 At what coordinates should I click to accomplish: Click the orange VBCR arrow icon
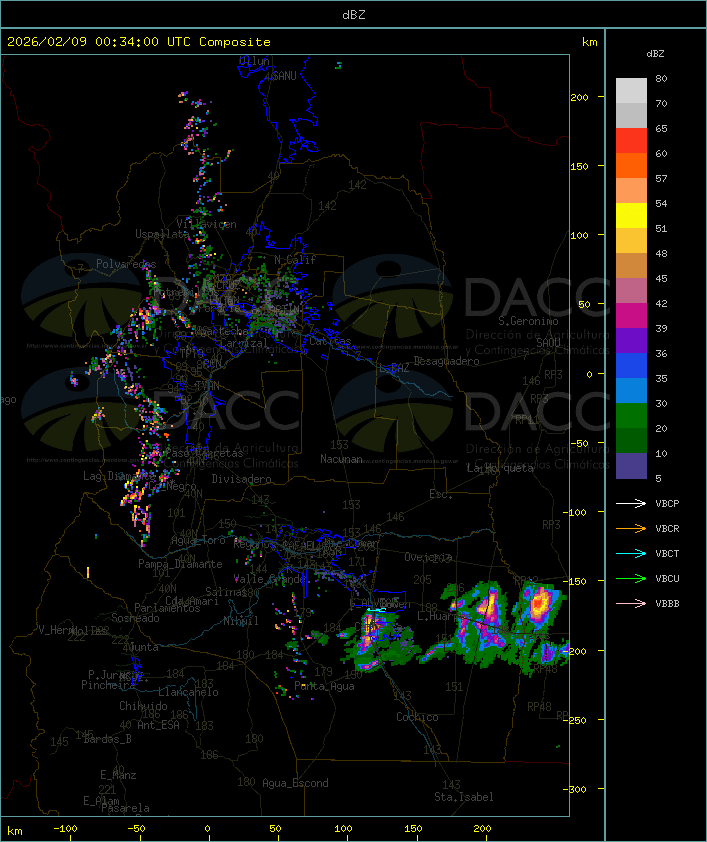pos(631,528)
